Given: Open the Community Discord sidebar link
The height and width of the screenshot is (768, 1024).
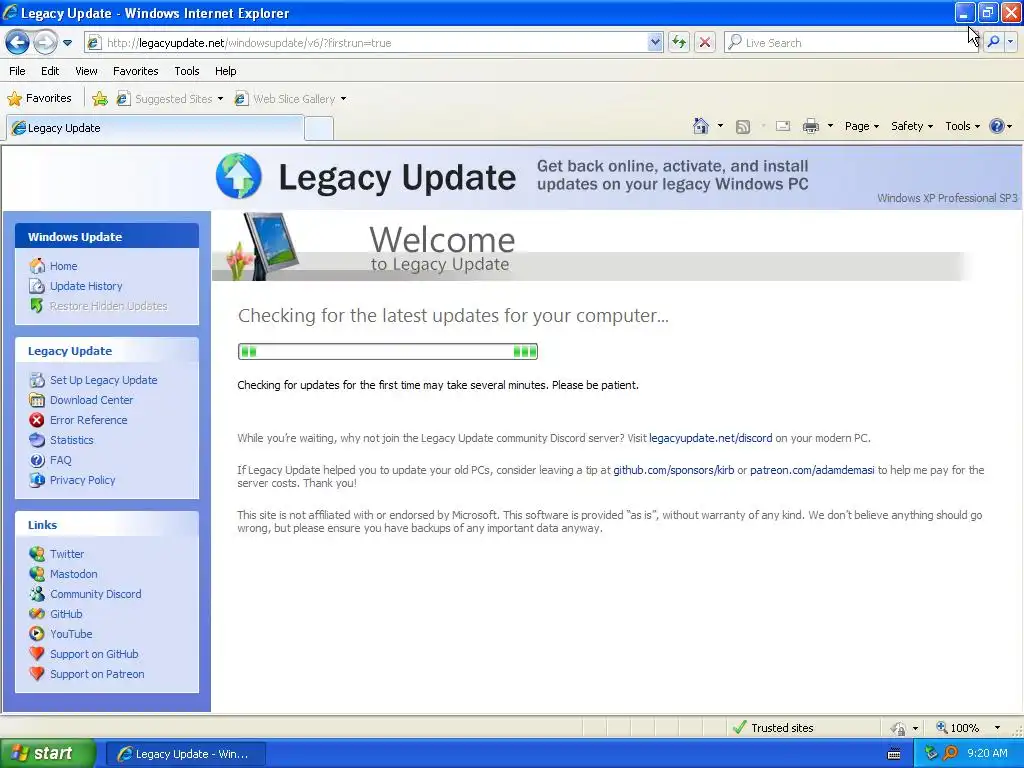Looking at the screenshot, I should pos(95,594).
